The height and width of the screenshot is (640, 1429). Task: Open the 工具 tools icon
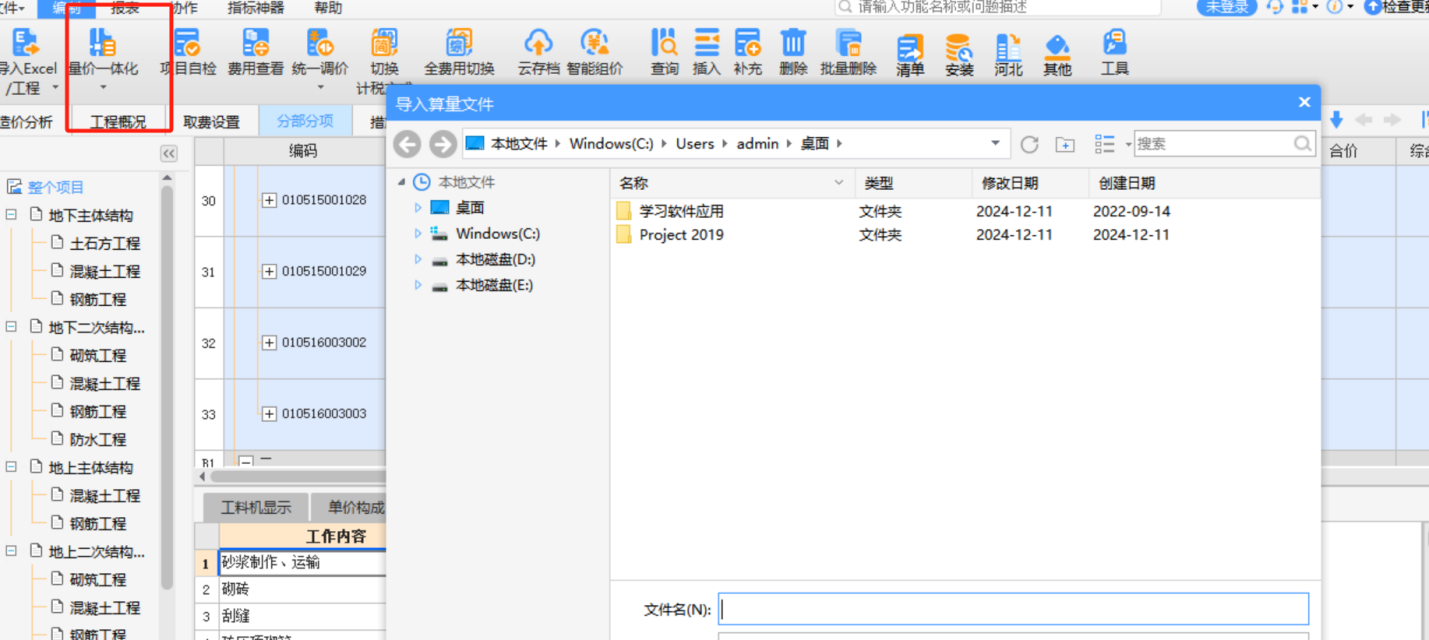coord(1114,43)
